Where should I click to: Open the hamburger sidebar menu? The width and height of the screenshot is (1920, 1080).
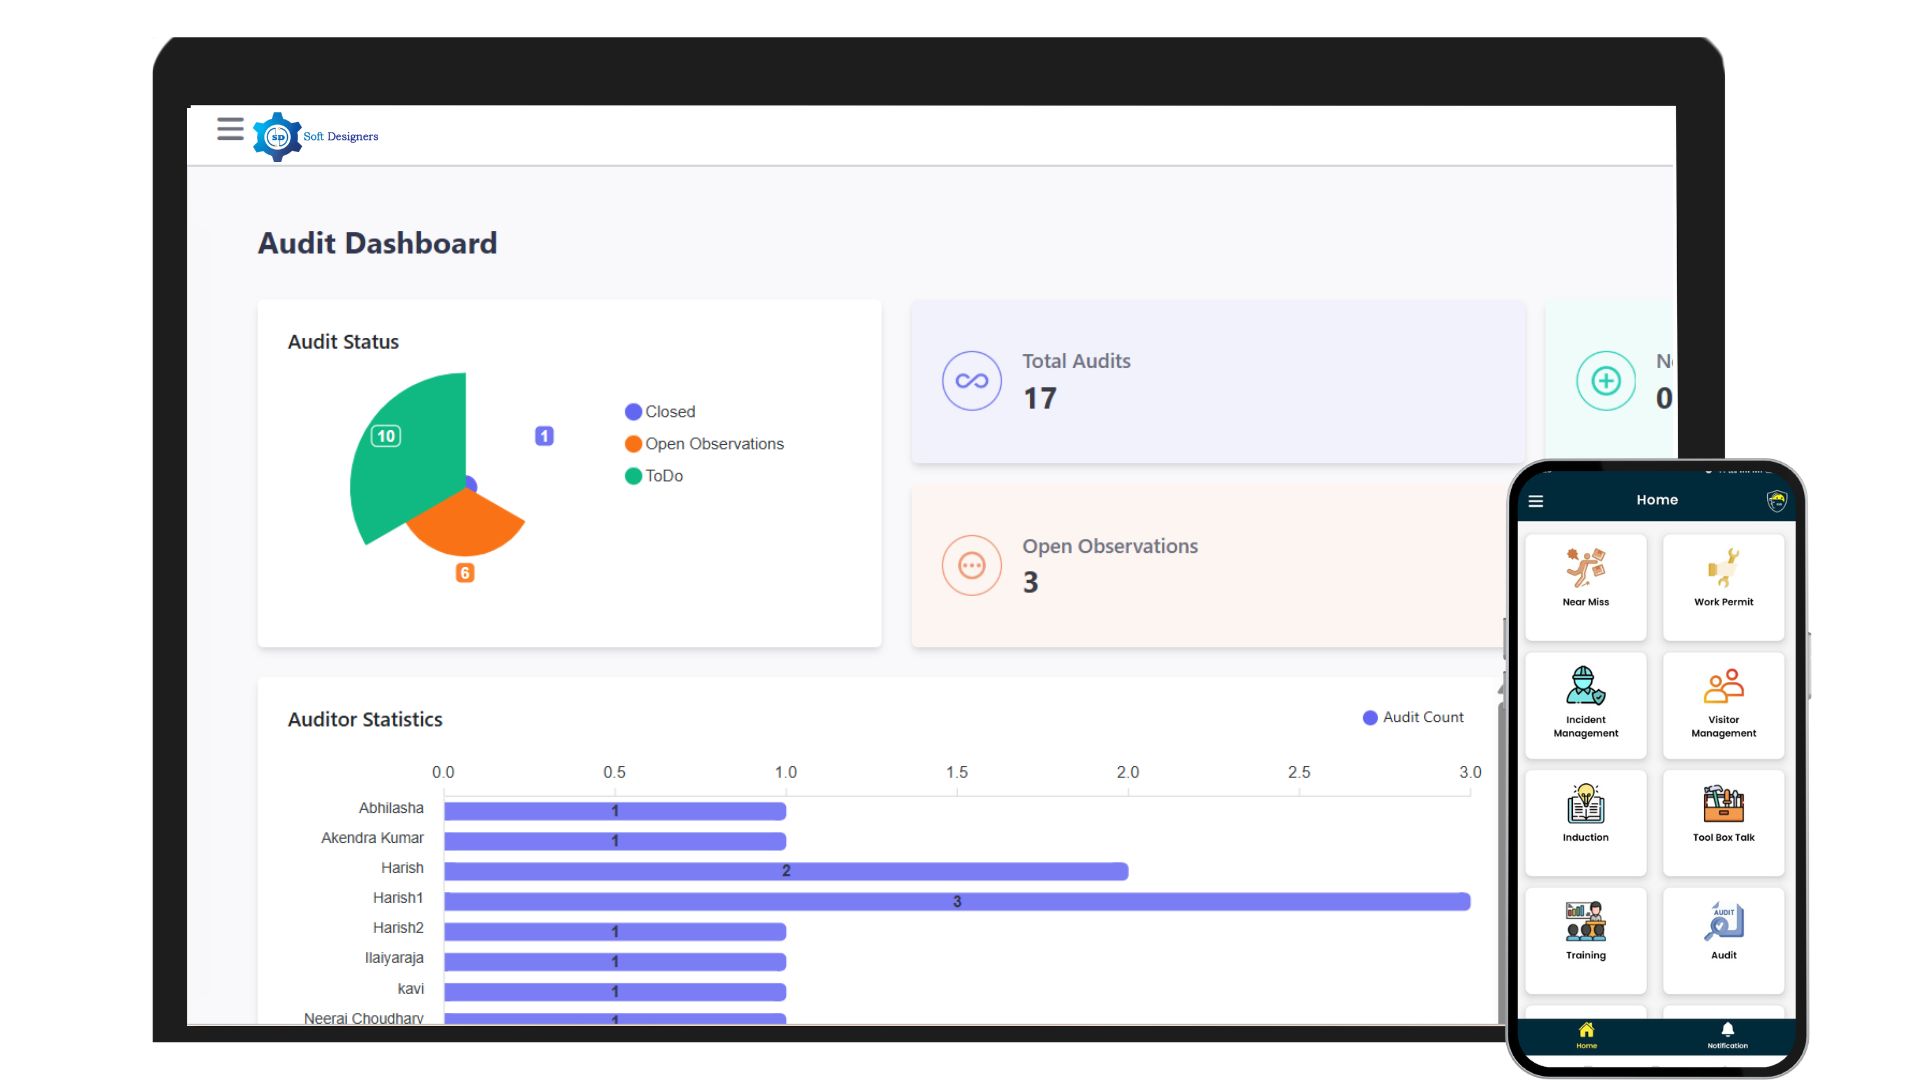[230, 129]
